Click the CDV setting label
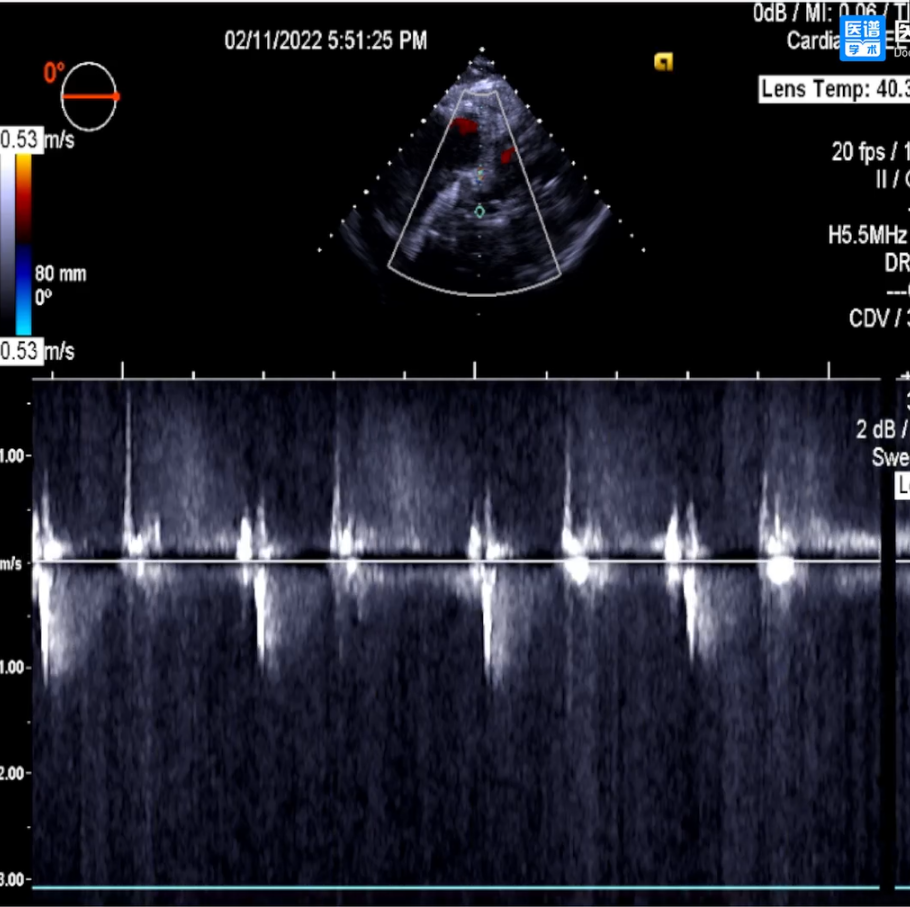This screenshot has width=910, height=907. click(878, 318)
